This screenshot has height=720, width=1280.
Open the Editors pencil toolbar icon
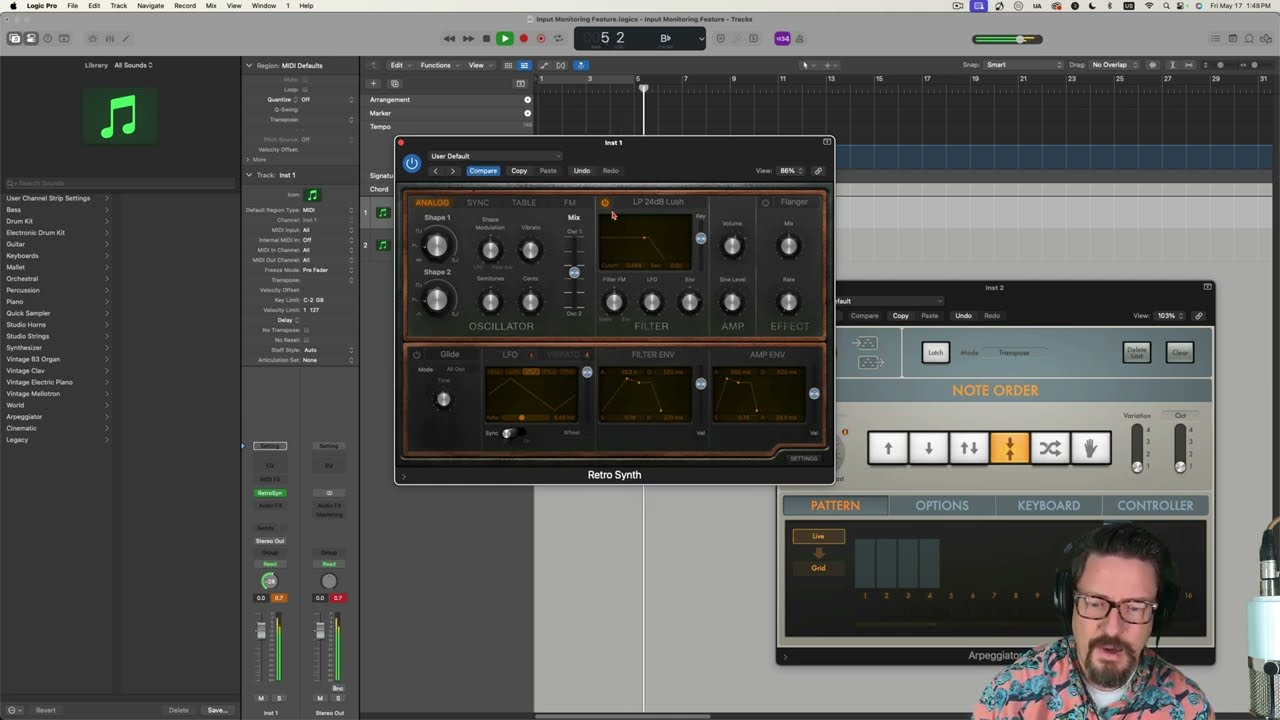pos(126,39)
